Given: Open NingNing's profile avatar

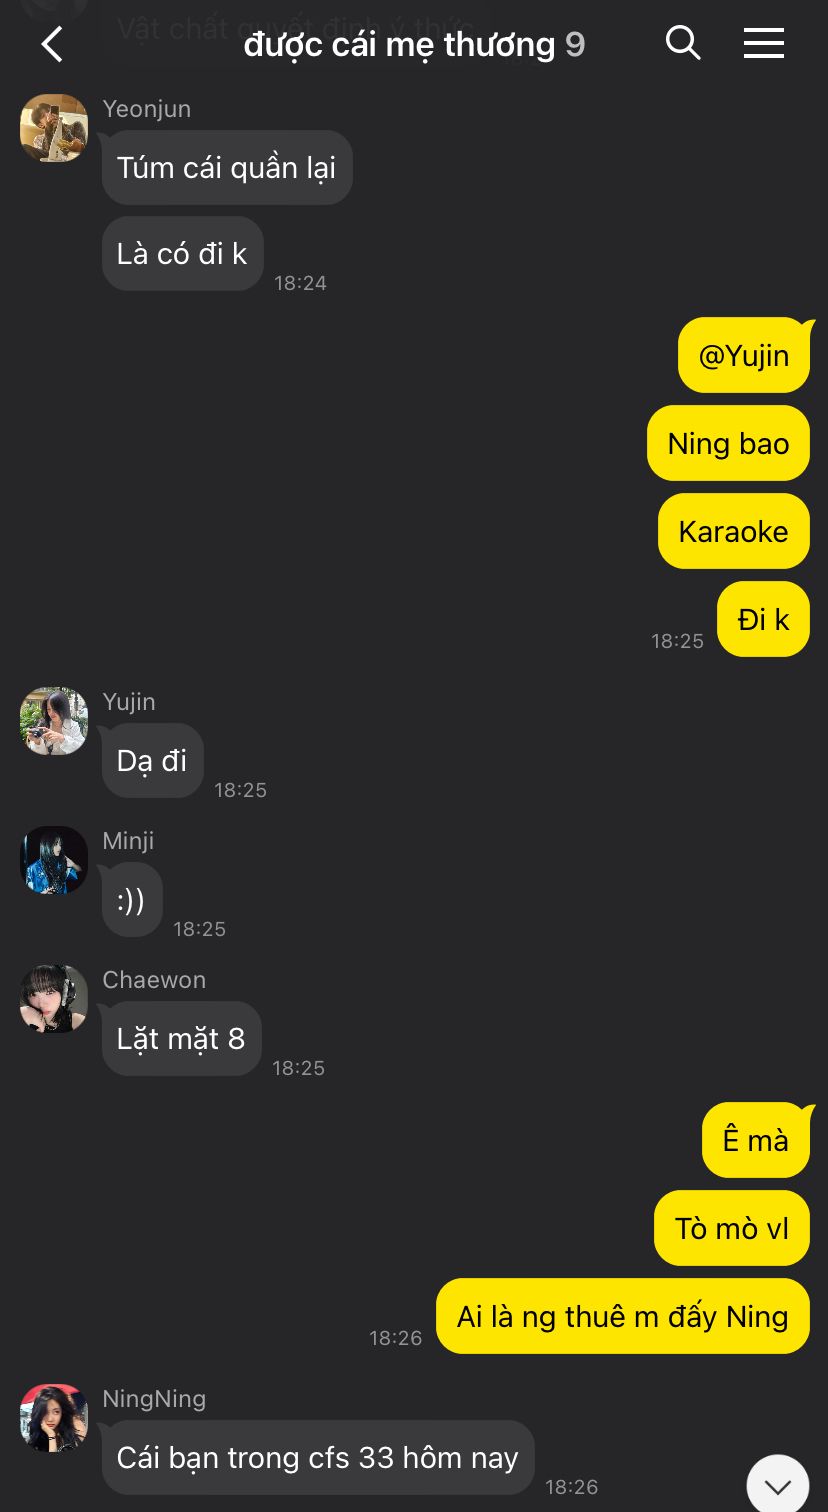Looking at the screenshot, I should pyautogui.click(x=54, y=1418).
